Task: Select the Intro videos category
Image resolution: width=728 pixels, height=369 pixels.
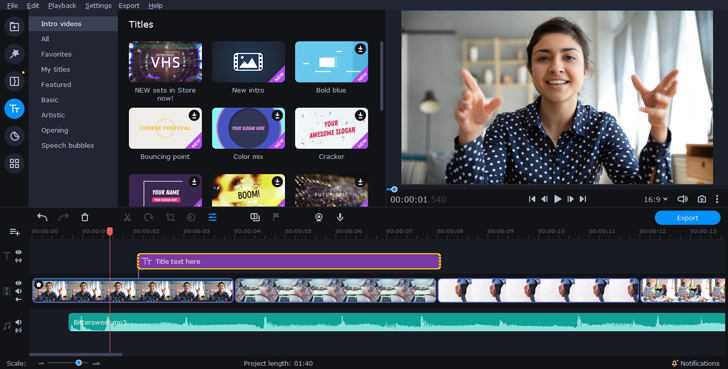Action: point(73,24)
